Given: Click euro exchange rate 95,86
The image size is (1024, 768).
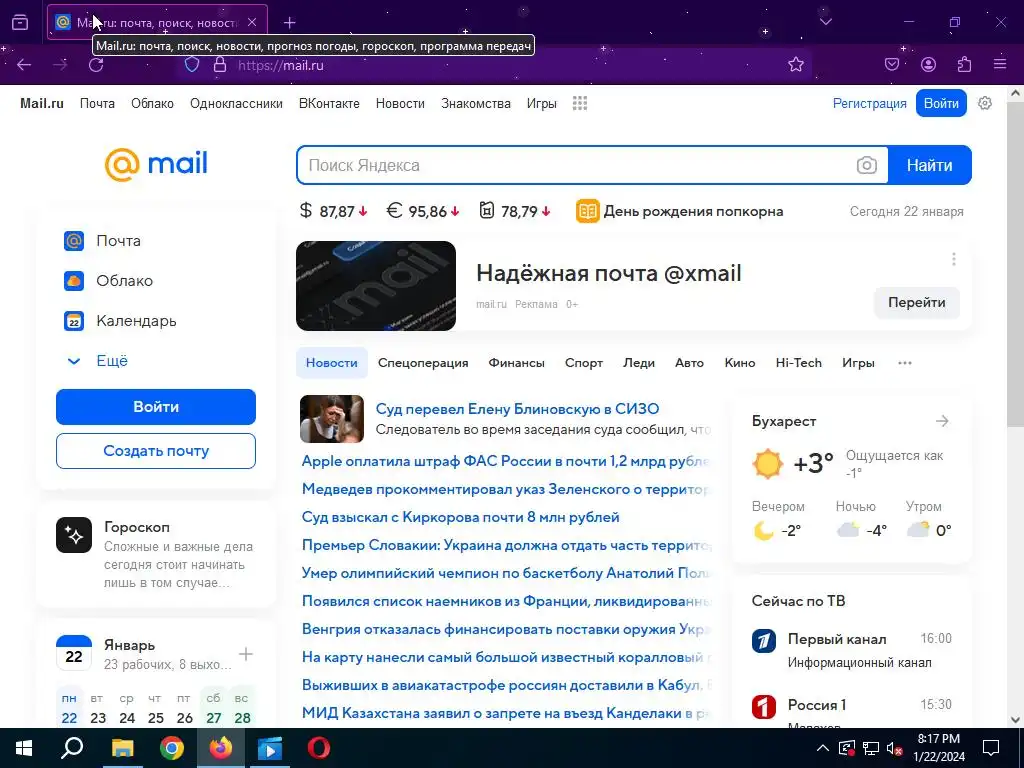Looking at the screenshot, I should click(x=423, y=212).
